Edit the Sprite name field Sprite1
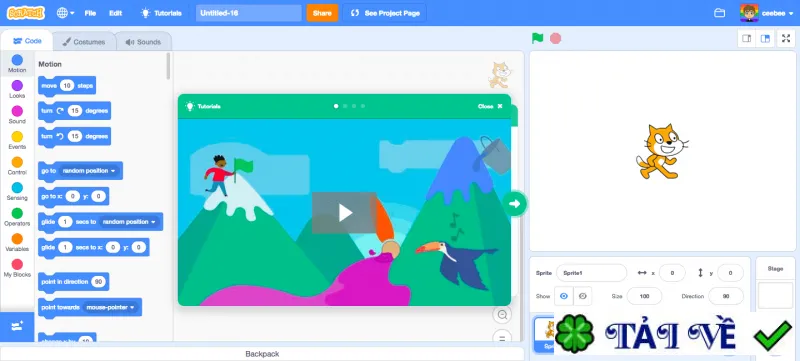The width and height of the screenshot is (800, 361). tap(591, 273)
